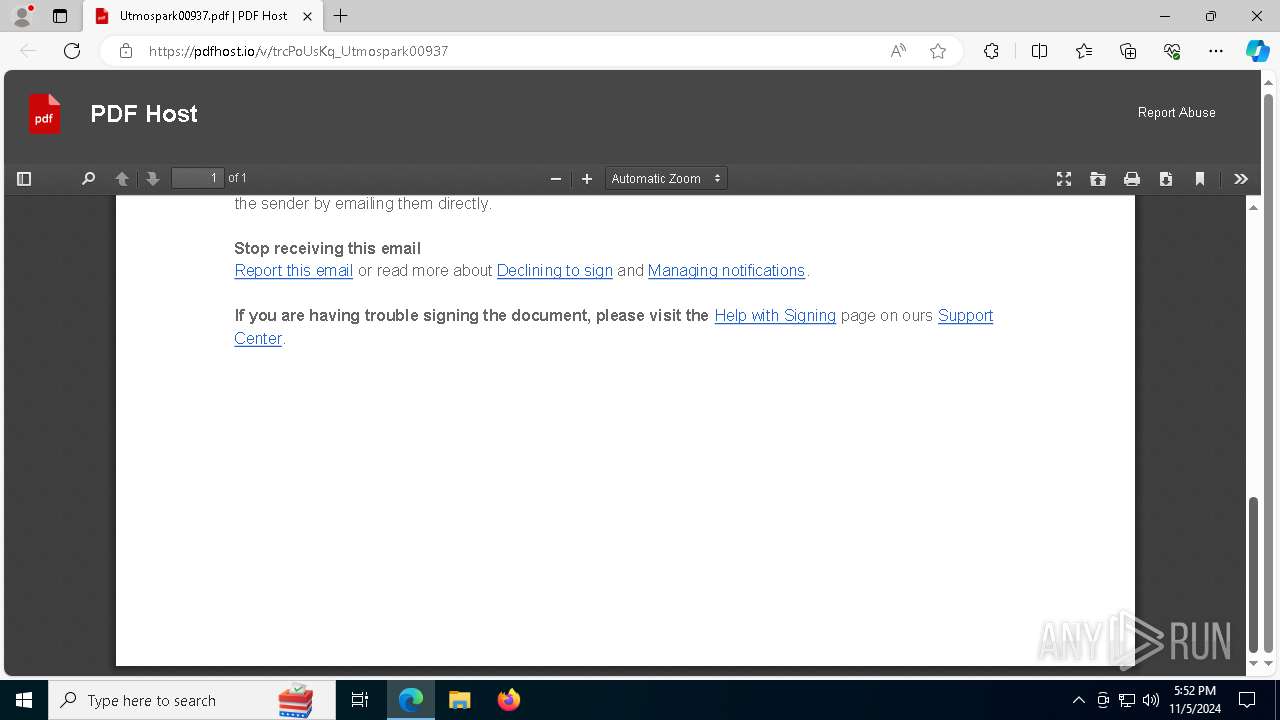Open Browser essentials
The height and width of the screenshot is (720, 1280).
pyautogui.click(x=1172, y=51)
